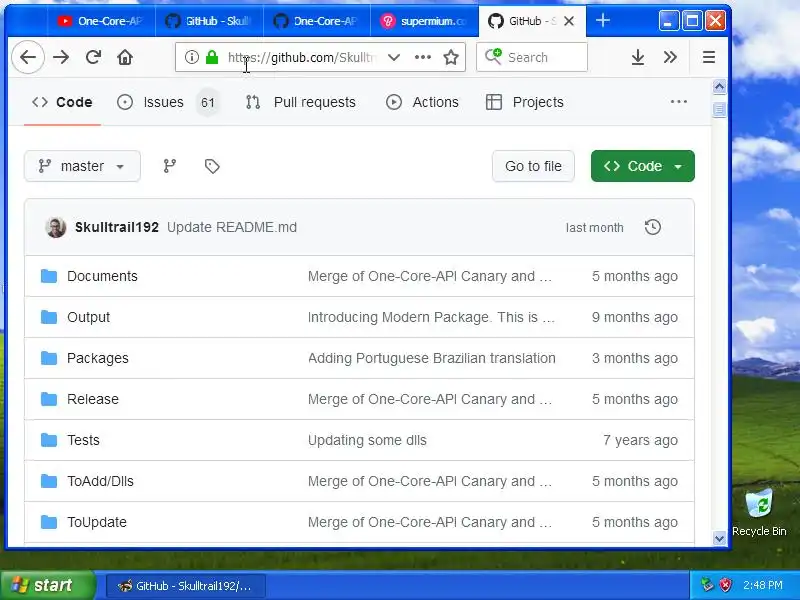The image size is (800, 600).
Task: Click the Go to file button
Action: [533, 166]
